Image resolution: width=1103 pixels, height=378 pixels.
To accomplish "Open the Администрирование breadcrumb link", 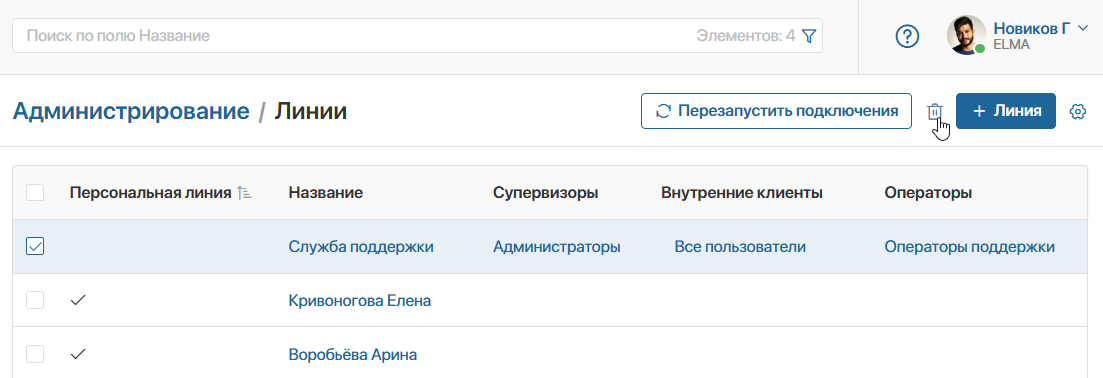I will [131, 111].
